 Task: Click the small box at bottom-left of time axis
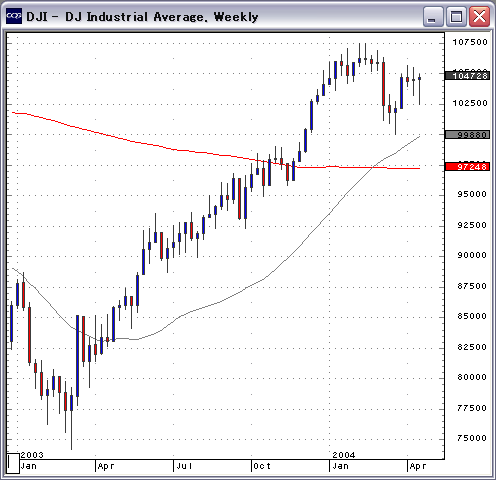(13, 463)
